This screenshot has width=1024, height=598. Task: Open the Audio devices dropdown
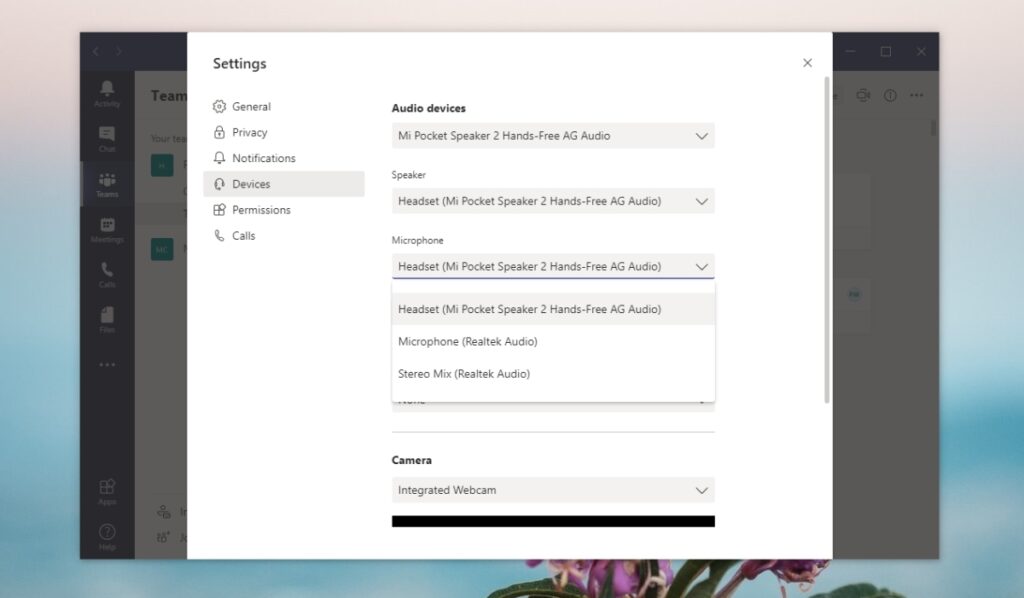pos(553,136)
